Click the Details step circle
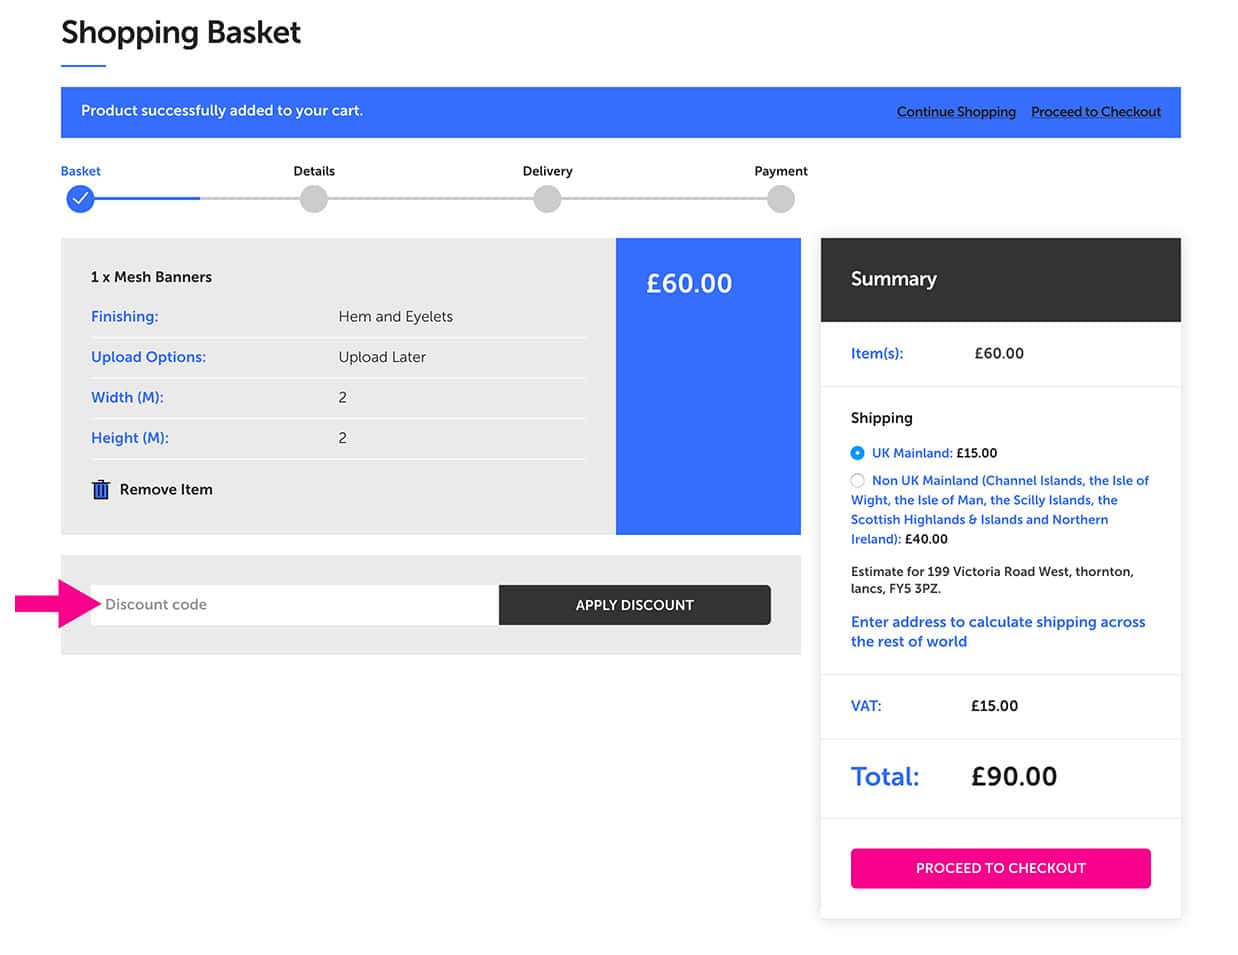1238x955 pixels. 314,199
